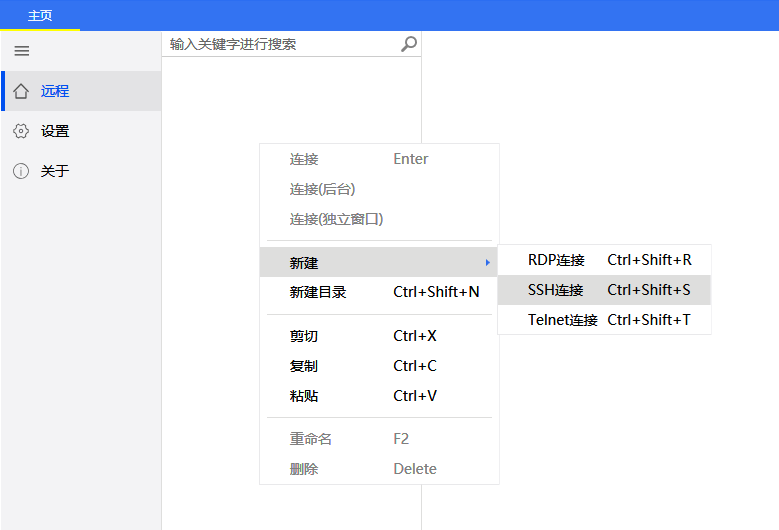Toggle the hamburger menu icon in sidebar
Screen dimensions: 779x530
point(21,51)
